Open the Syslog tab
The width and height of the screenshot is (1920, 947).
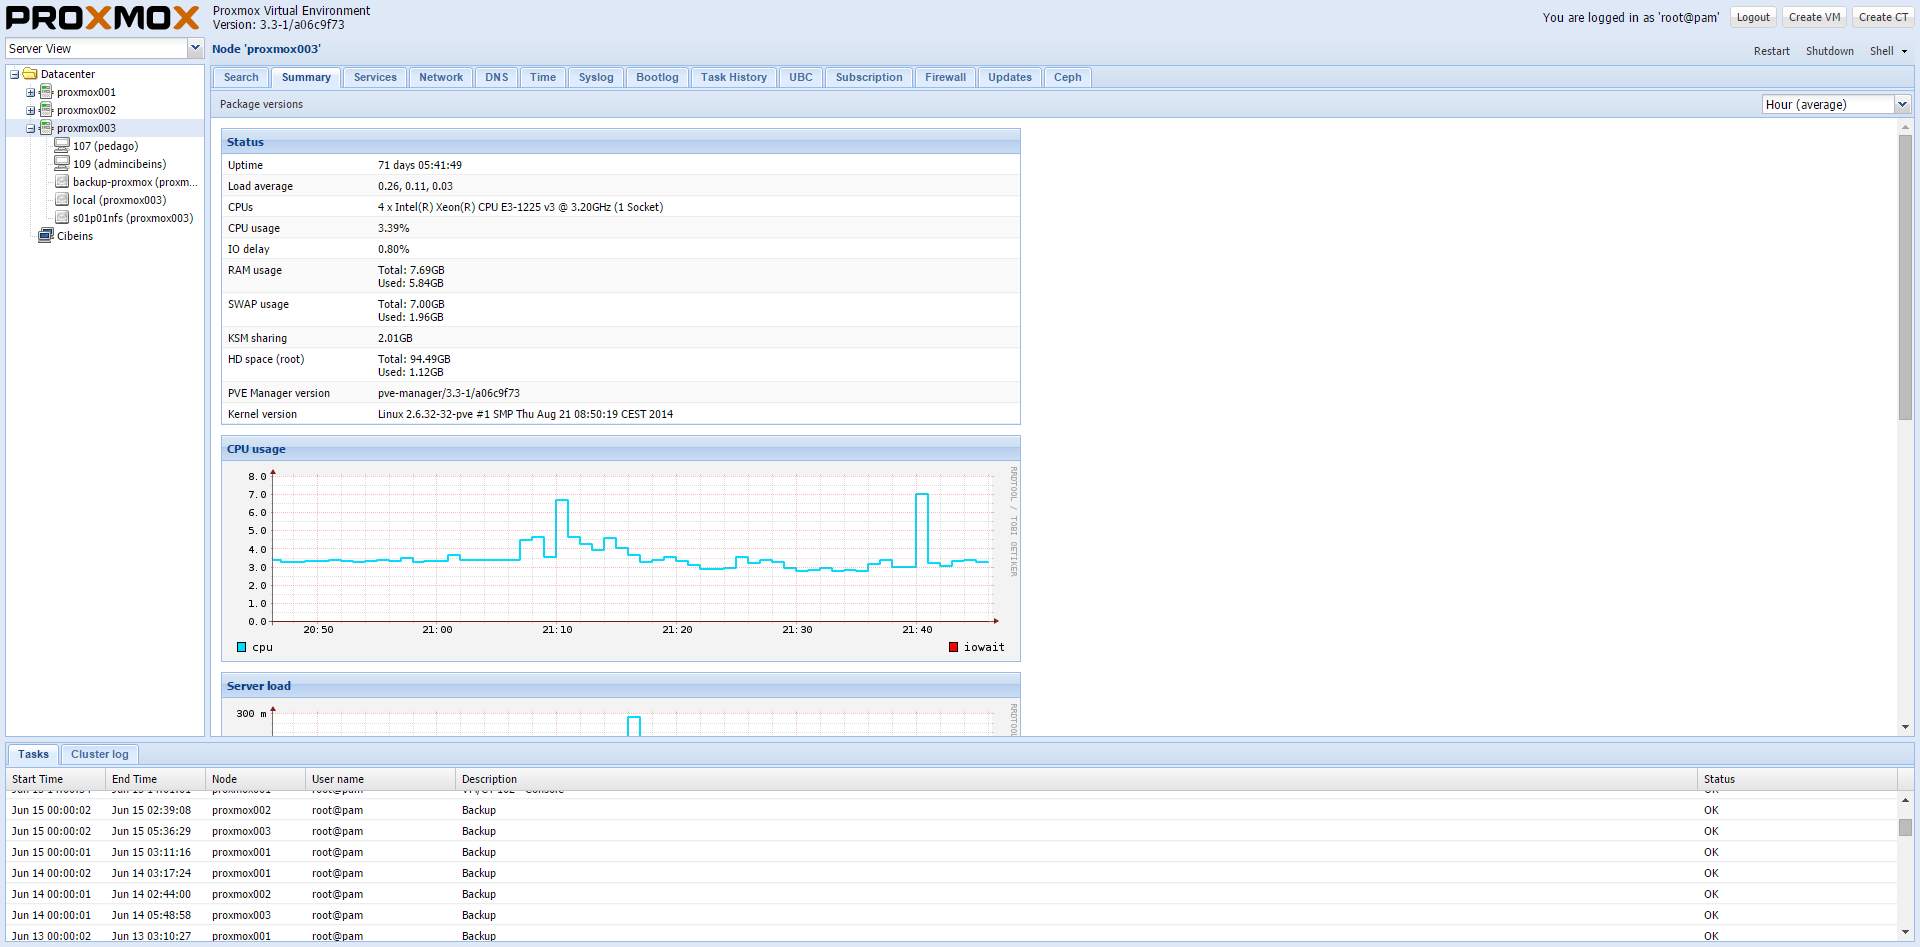tap(596, 77)
